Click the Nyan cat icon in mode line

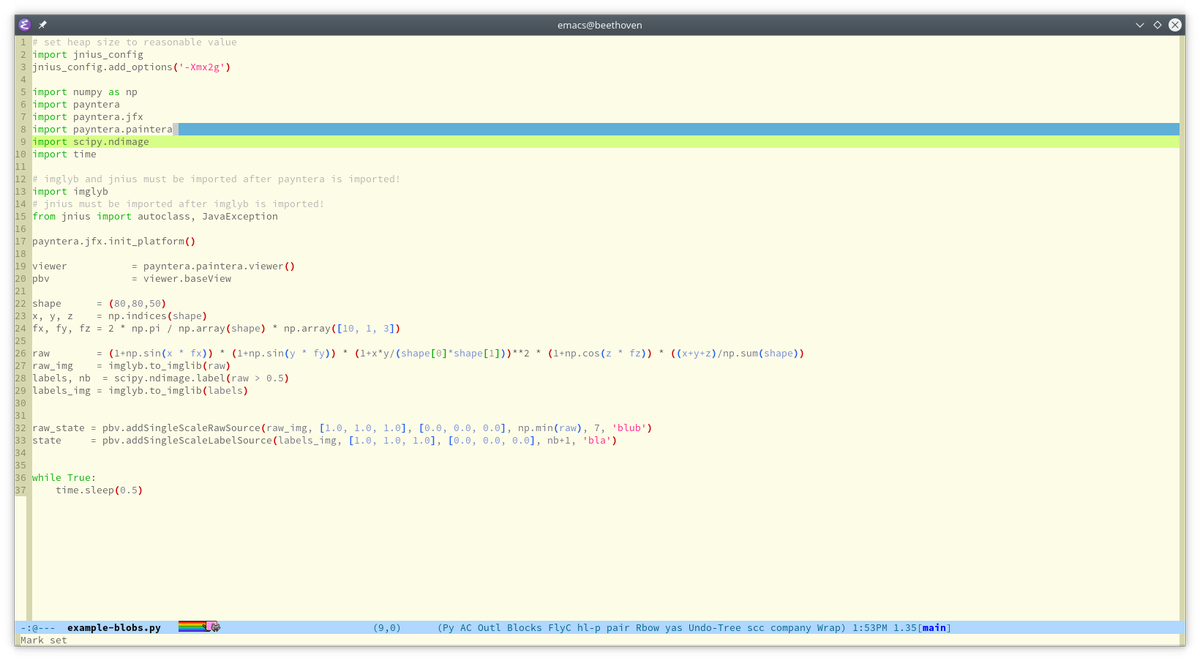[x=200, y=627]
